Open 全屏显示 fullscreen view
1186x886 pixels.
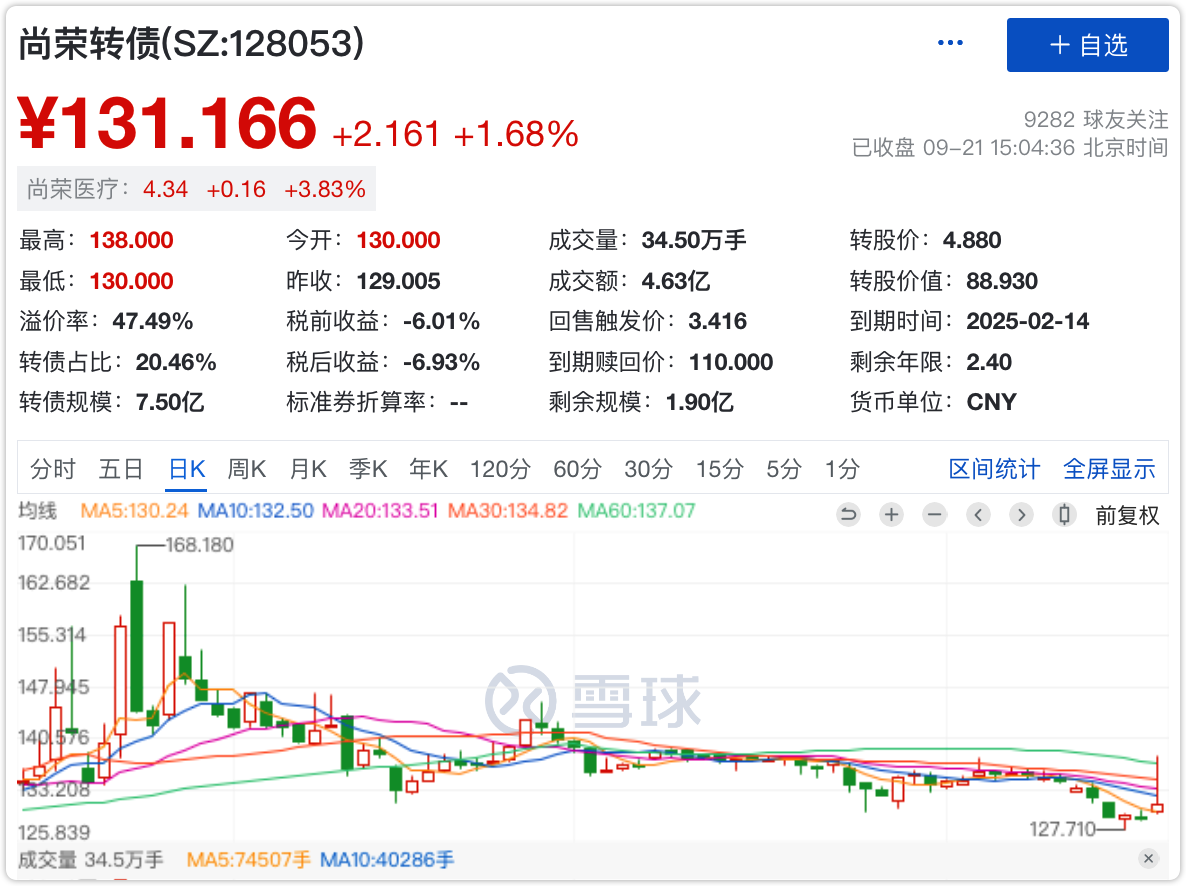(x=1109, y=469)
